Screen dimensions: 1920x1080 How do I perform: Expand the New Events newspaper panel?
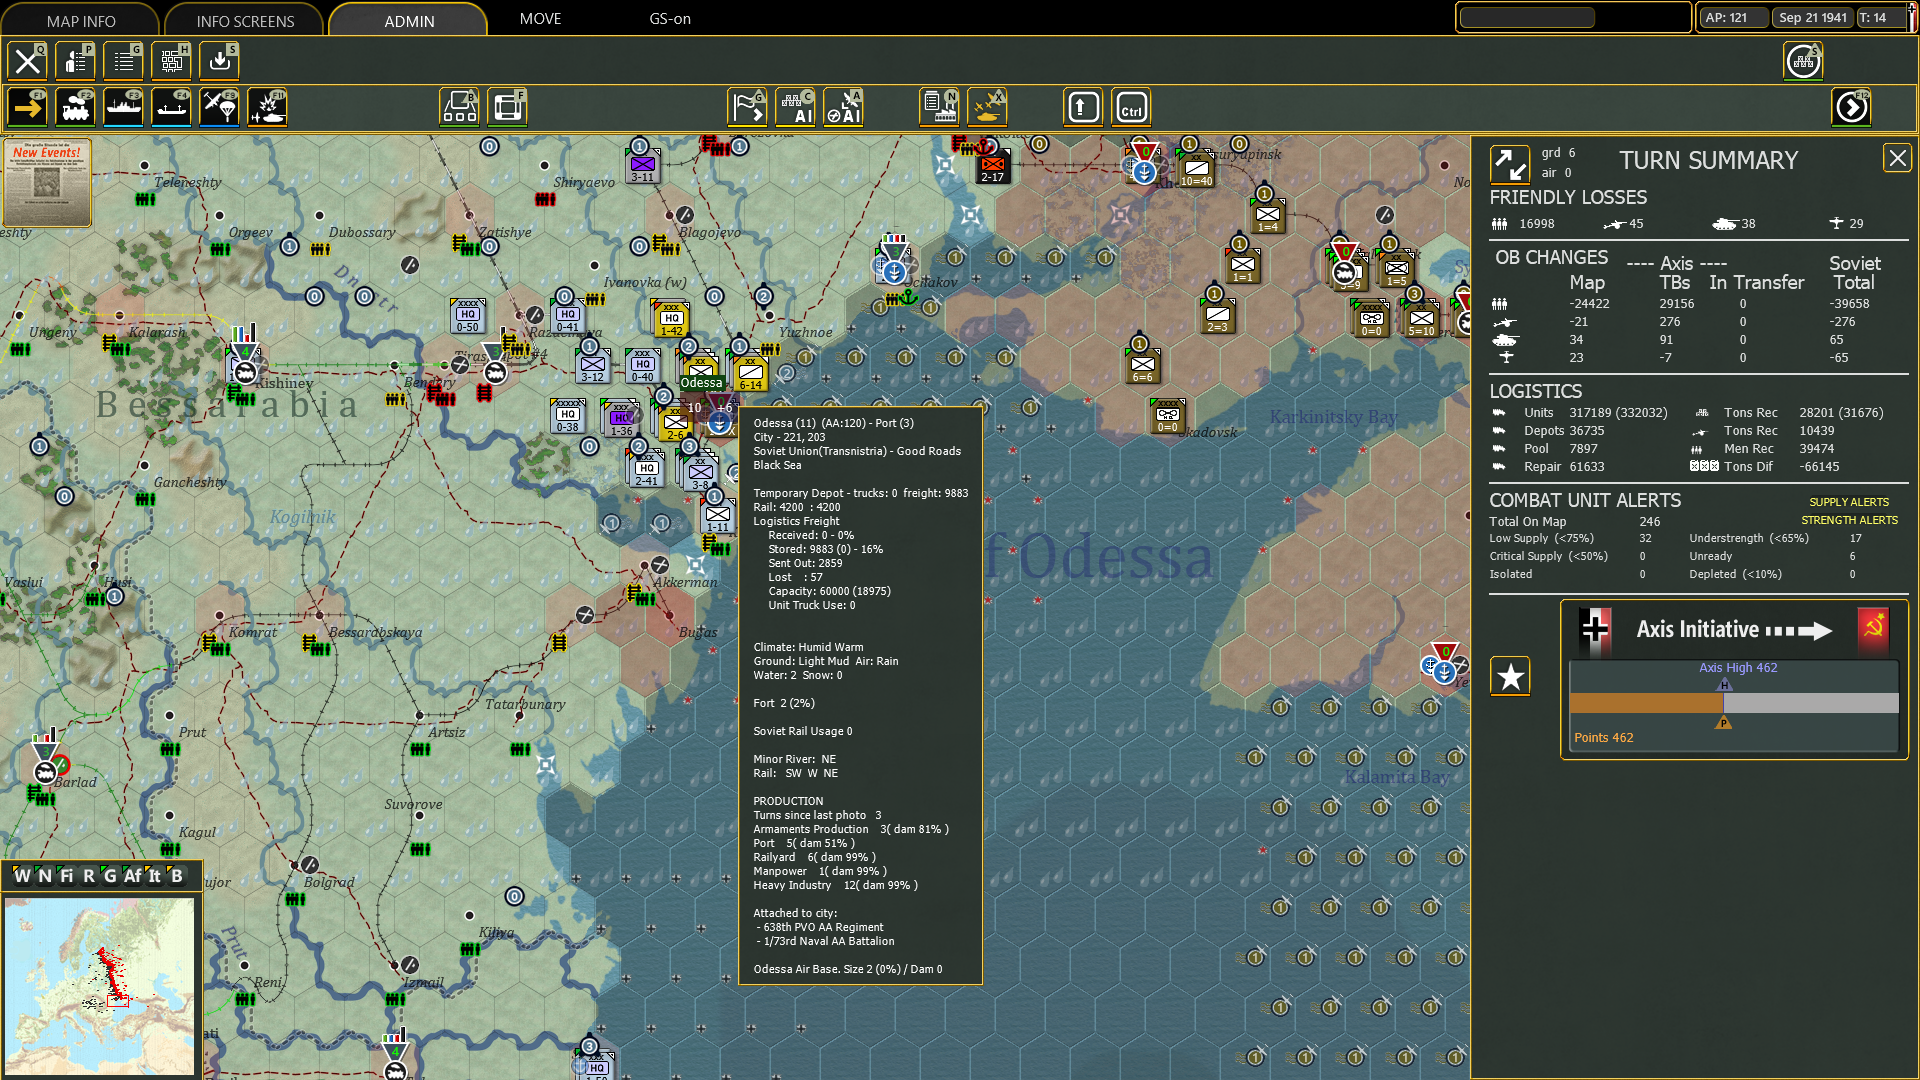[45, 183]
